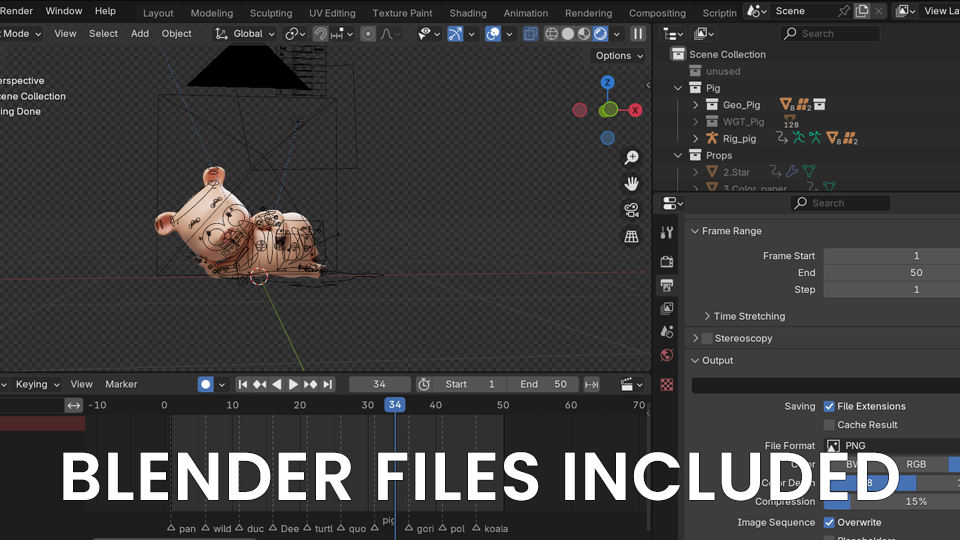Screen dimensions: 960x540
Task: Select rendered viewport shading
Action: (x=601, y=34)
